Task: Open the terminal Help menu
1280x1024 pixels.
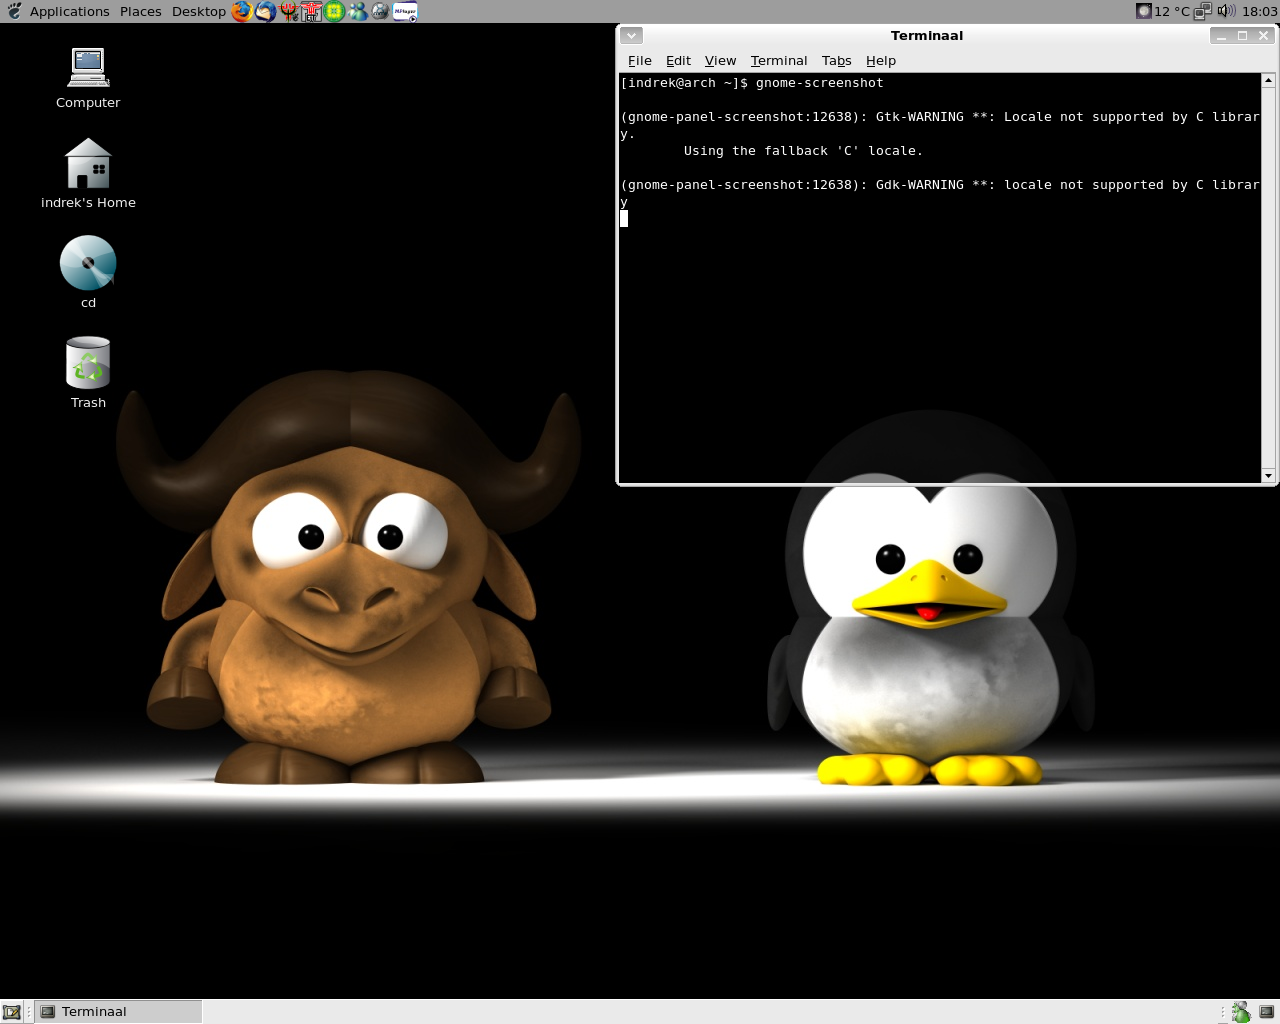Action: coord(880,60)
